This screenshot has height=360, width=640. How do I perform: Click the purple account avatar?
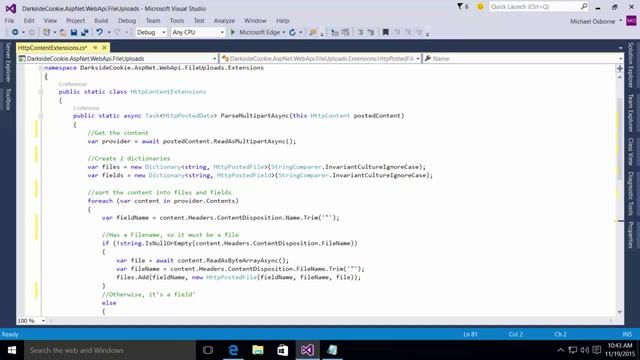click(x=631, y=21)
